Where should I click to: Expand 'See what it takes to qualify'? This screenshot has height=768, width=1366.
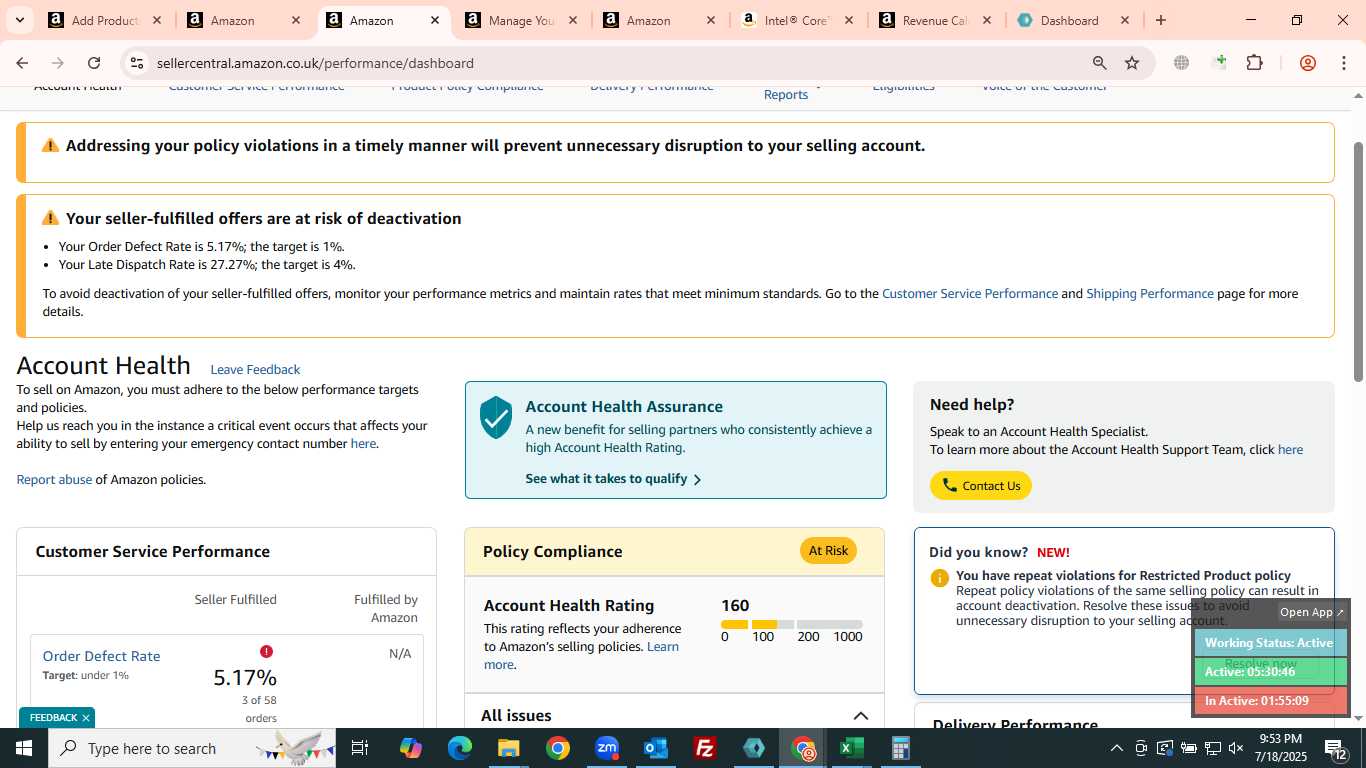613,479
